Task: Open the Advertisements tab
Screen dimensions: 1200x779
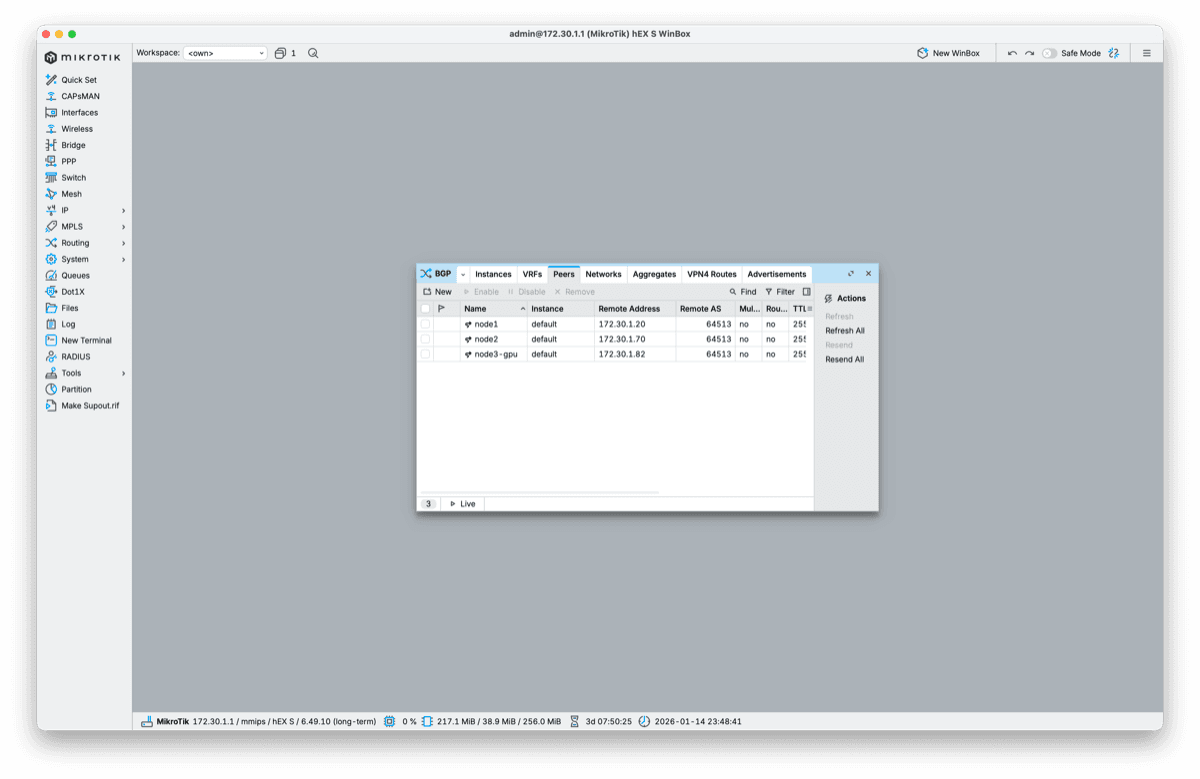Action: [x=777, y=273]
